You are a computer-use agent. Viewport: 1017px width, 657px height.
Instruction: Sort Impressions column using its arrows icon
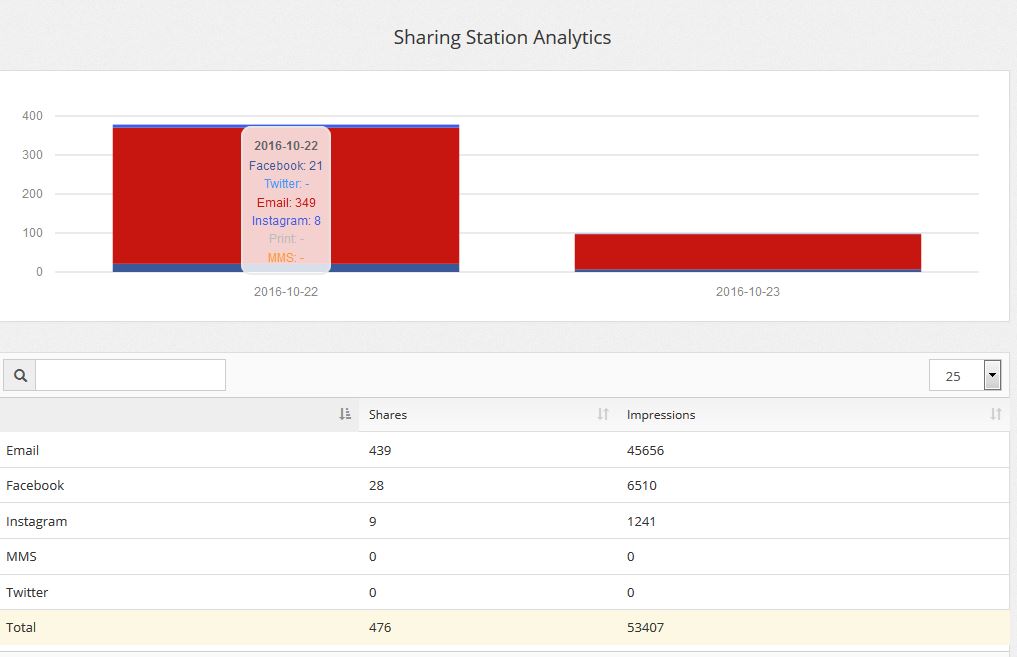996,414
